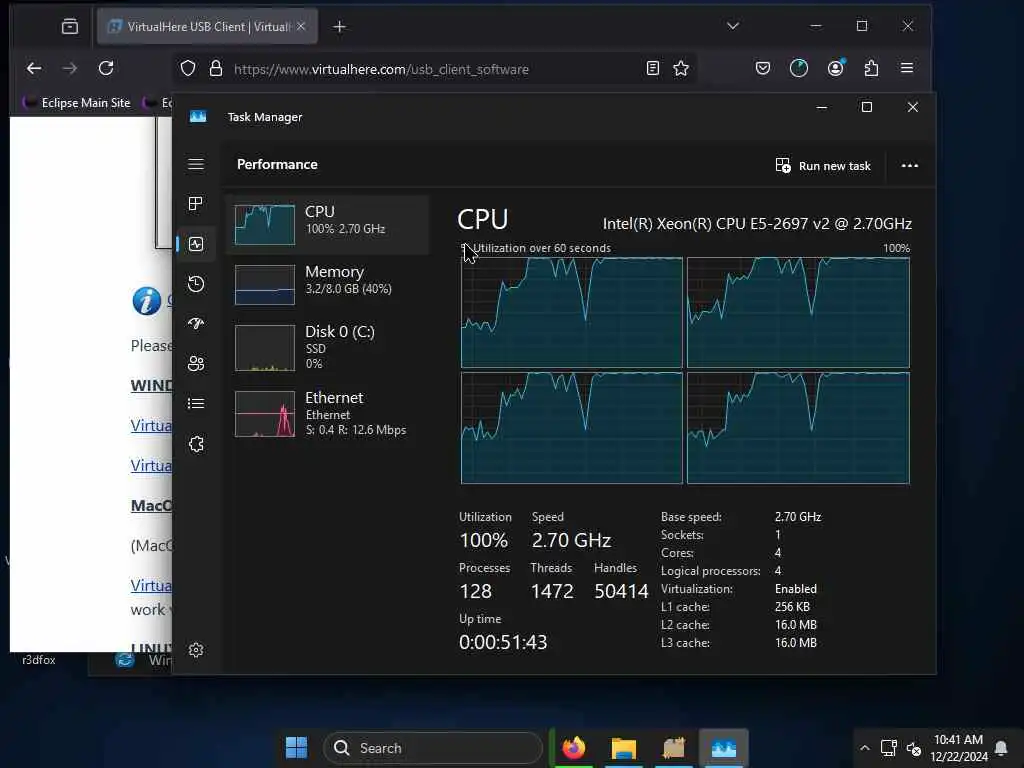The image size is (1024, 768).
Task: Open File Explorer from the taskbar
Action: point(624,748)
